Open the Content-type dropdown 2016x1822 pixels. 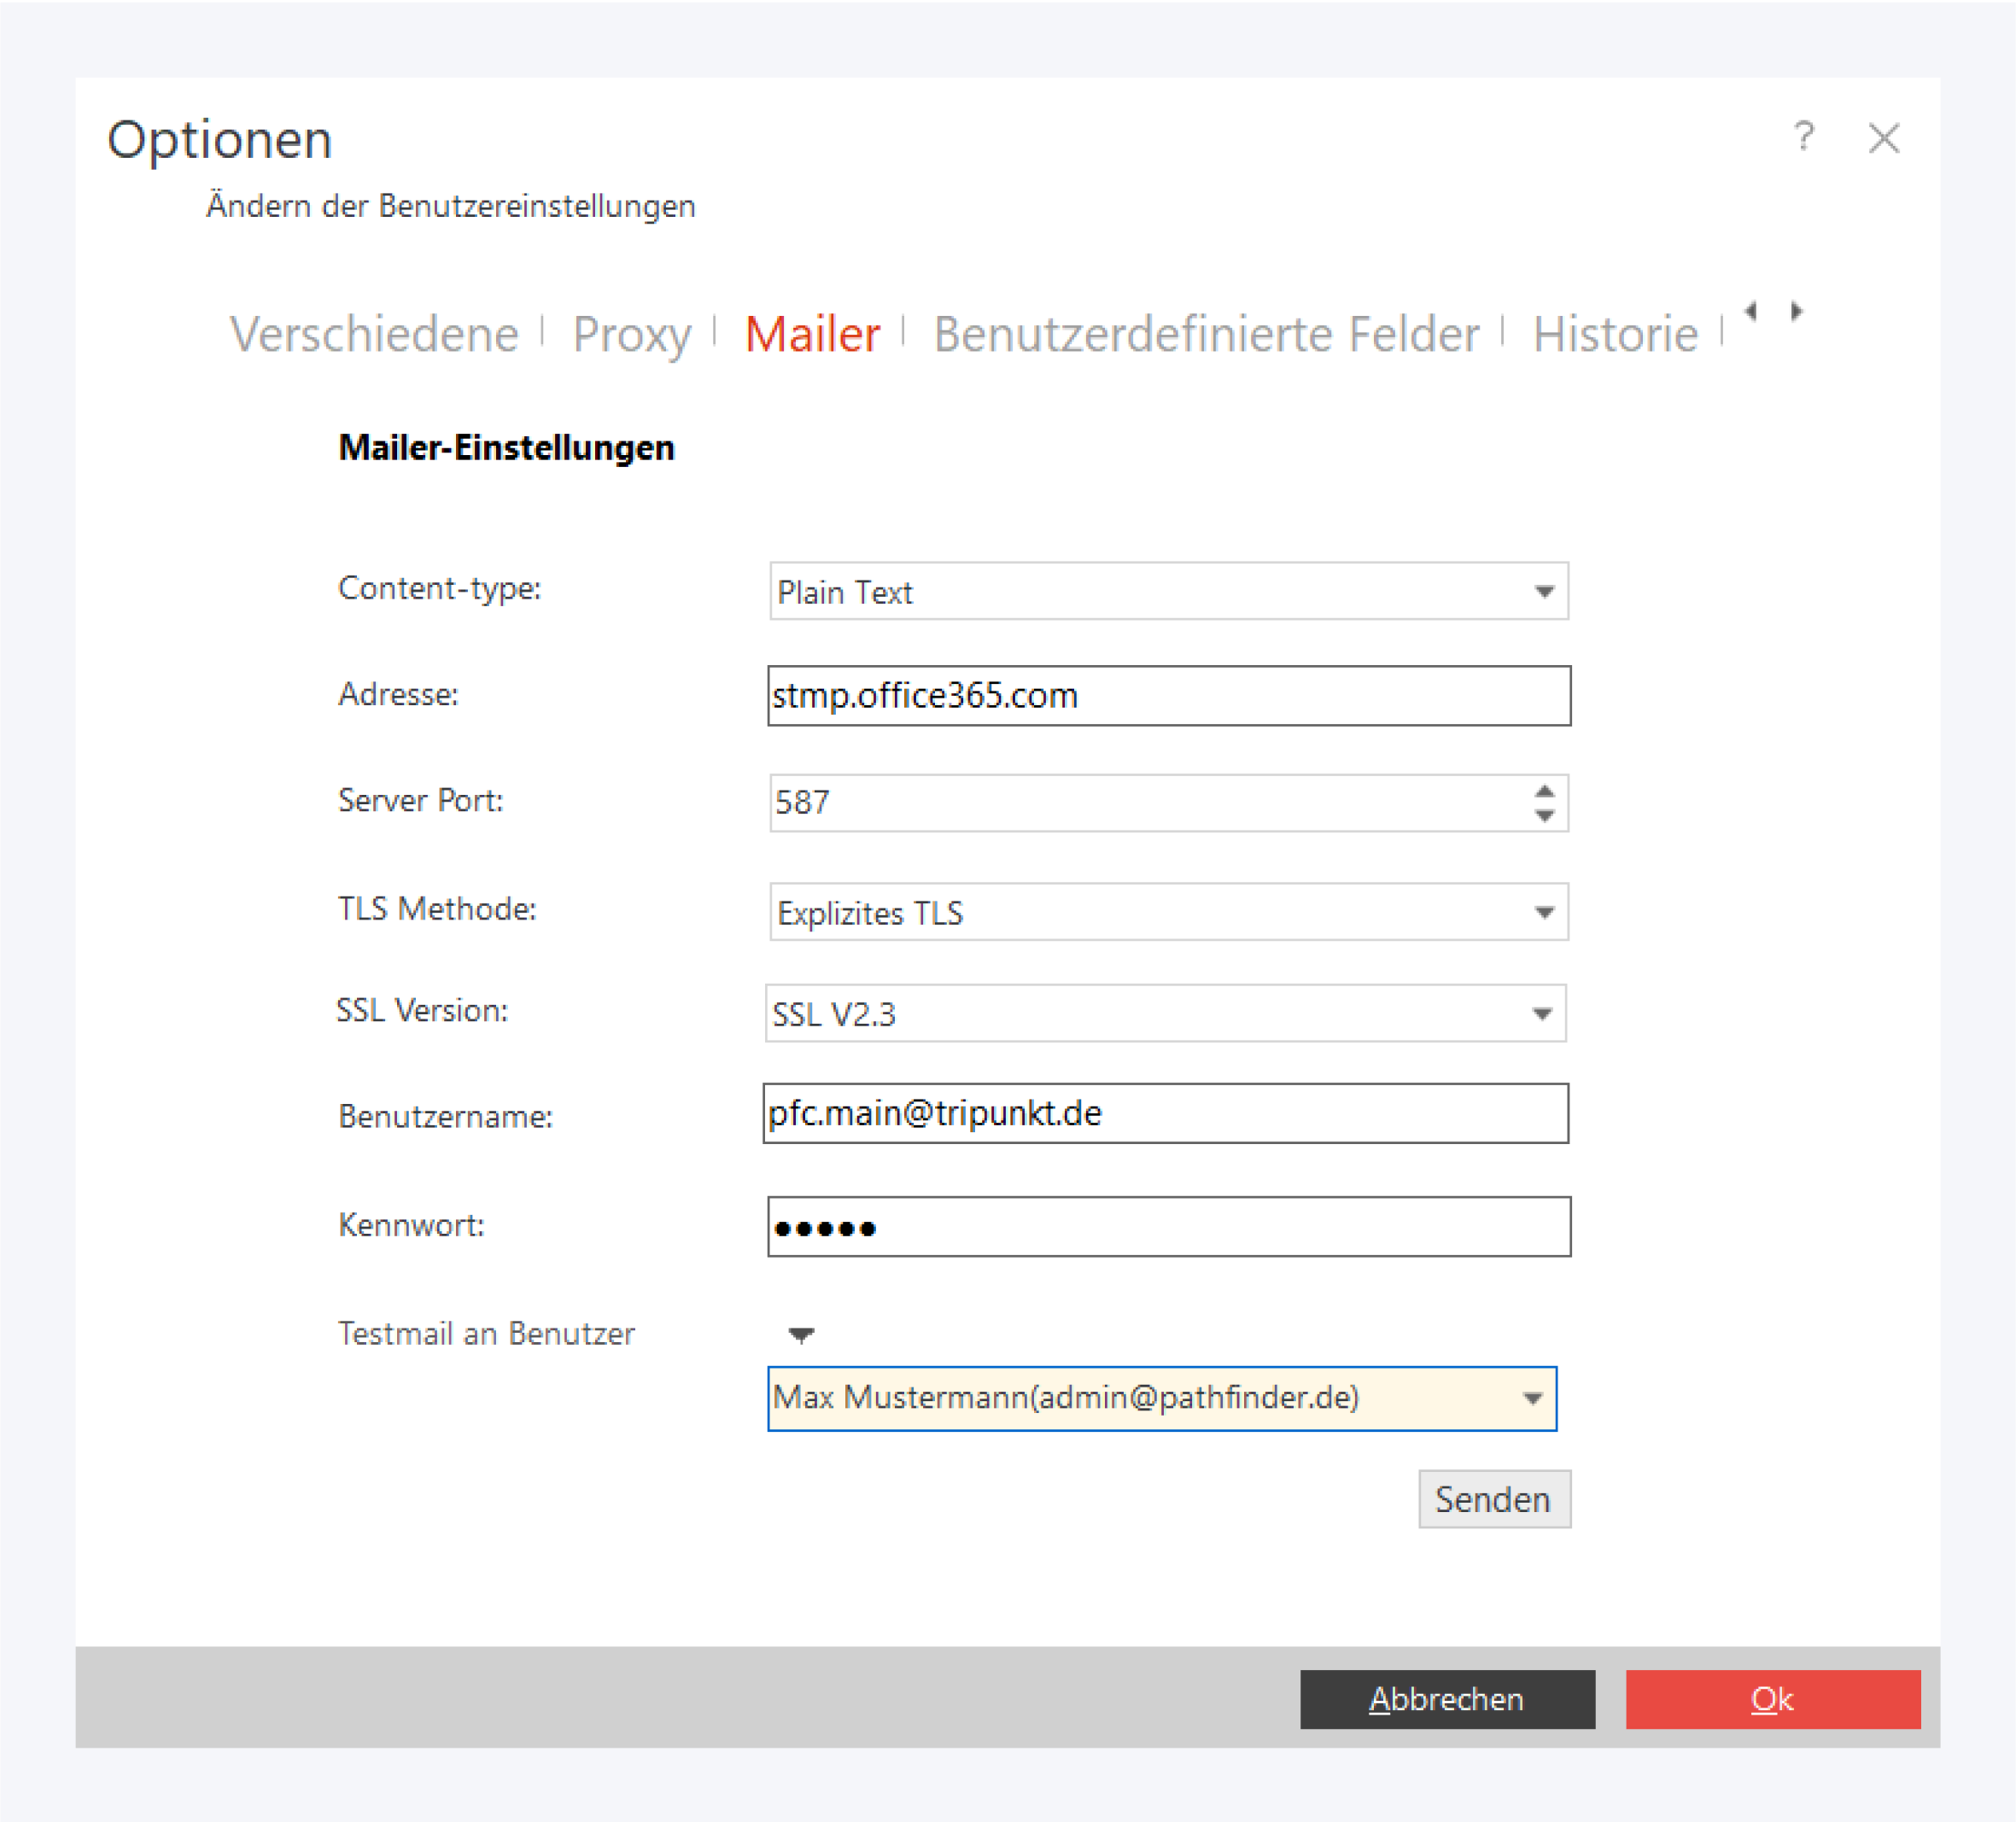pyautogui.click(x=1544, y=592)
